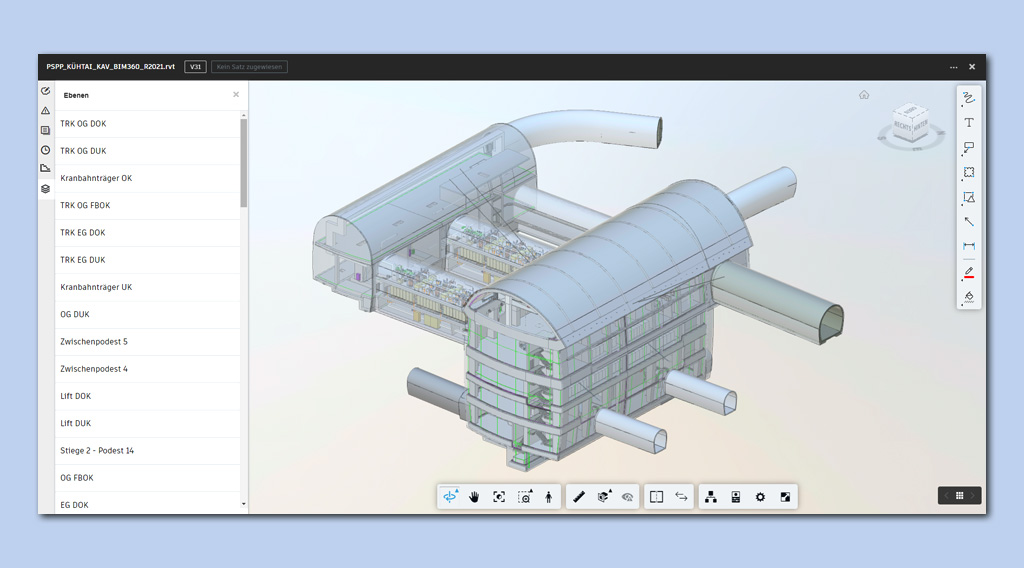Open the 'Kein Satz zugewiesen' dropdown
The image size is (1024, 568).
tap(249, 67)
